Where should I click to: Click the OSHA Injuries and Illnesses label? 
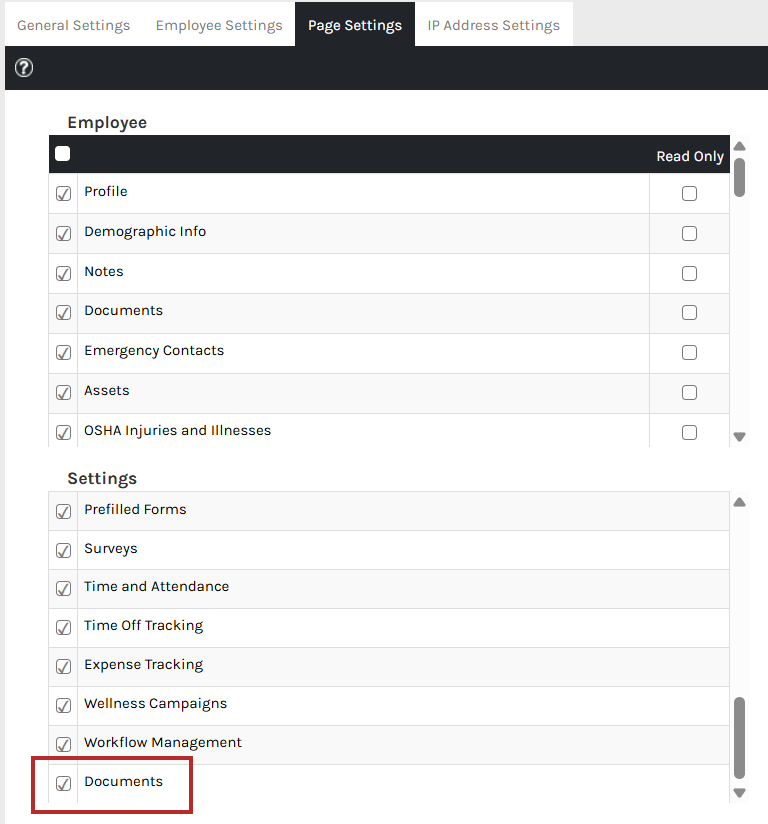pyautogui.click(x=178, y=430)
